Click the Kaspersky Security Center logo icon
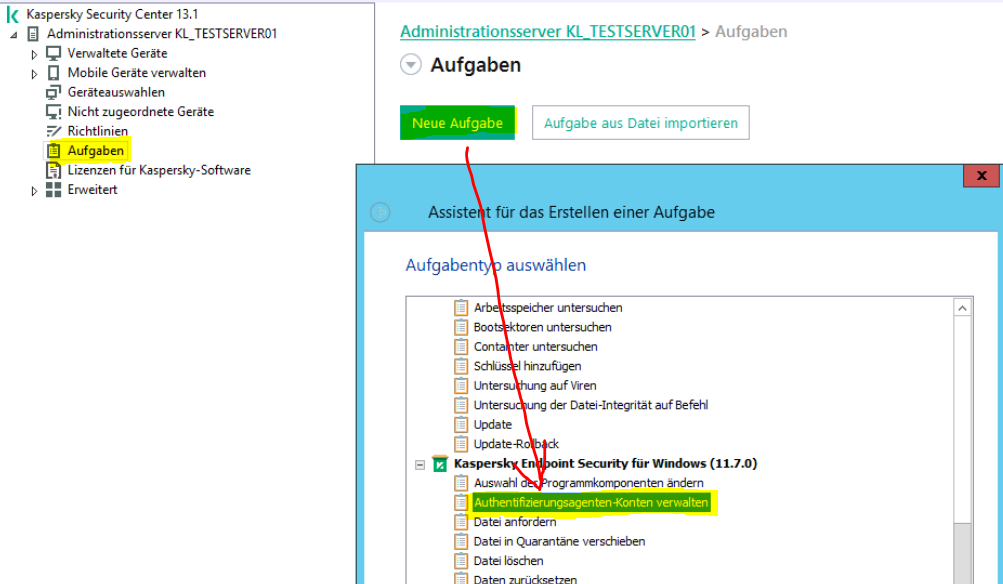 coord(12,14)
